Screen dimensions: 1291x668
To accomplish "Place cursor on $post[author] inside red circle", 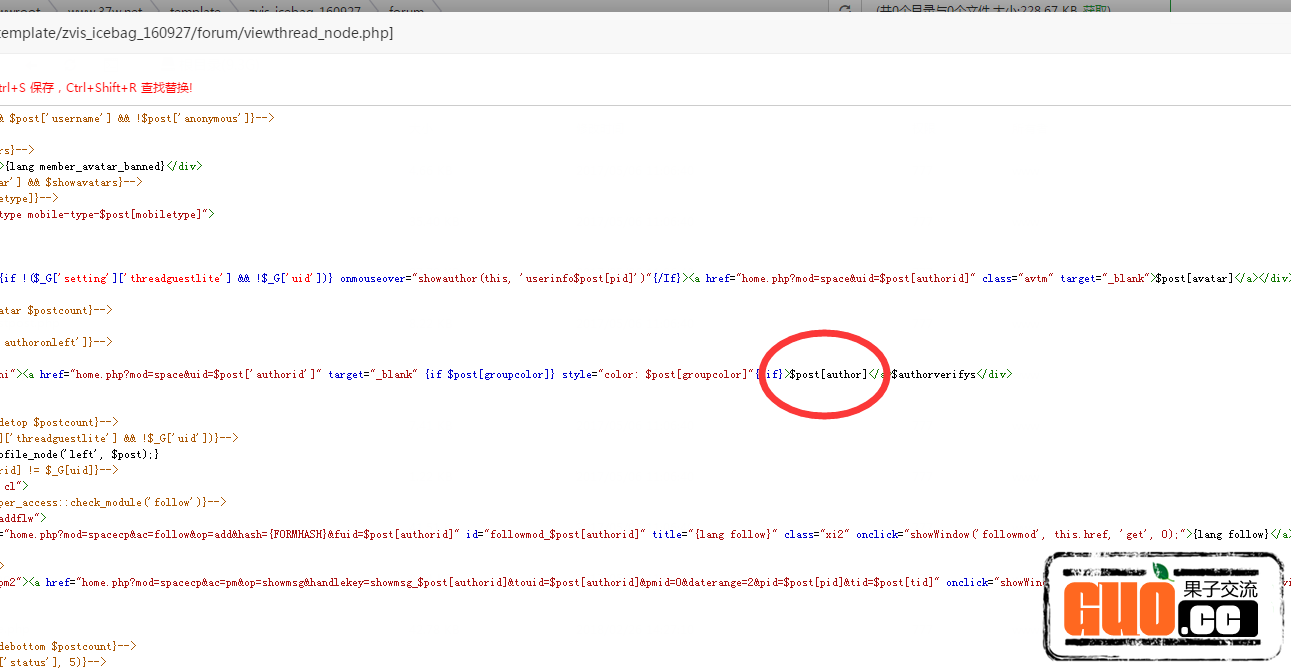I will [x=828, y=374].
